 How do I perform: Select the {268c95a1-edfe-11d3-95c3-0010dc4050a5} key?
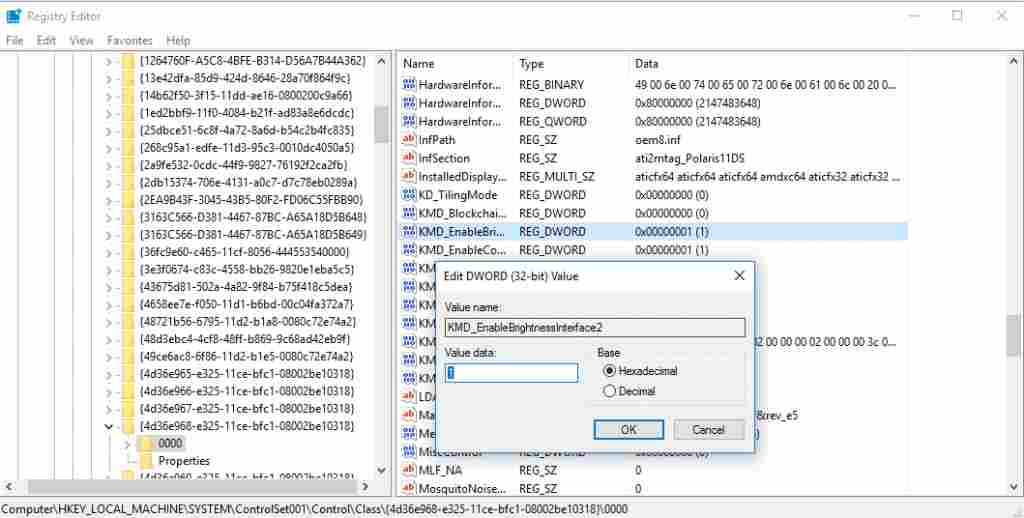click(x=246, y=148)
